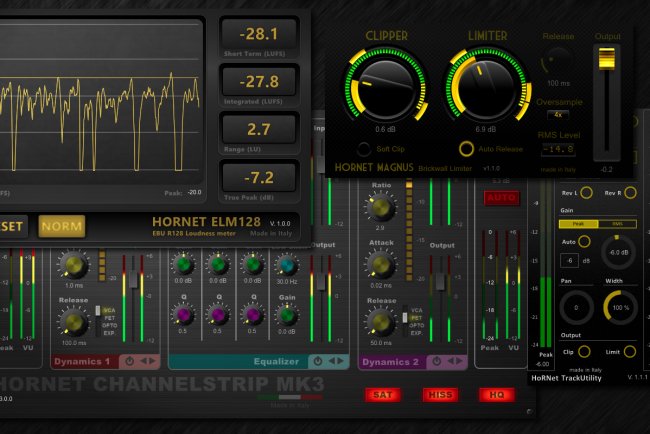Viewport: 650px width, 434px height.
Task: Select Peak gain mode in TrackUtility
Action: pyautogui.click(x=578, y=224)
